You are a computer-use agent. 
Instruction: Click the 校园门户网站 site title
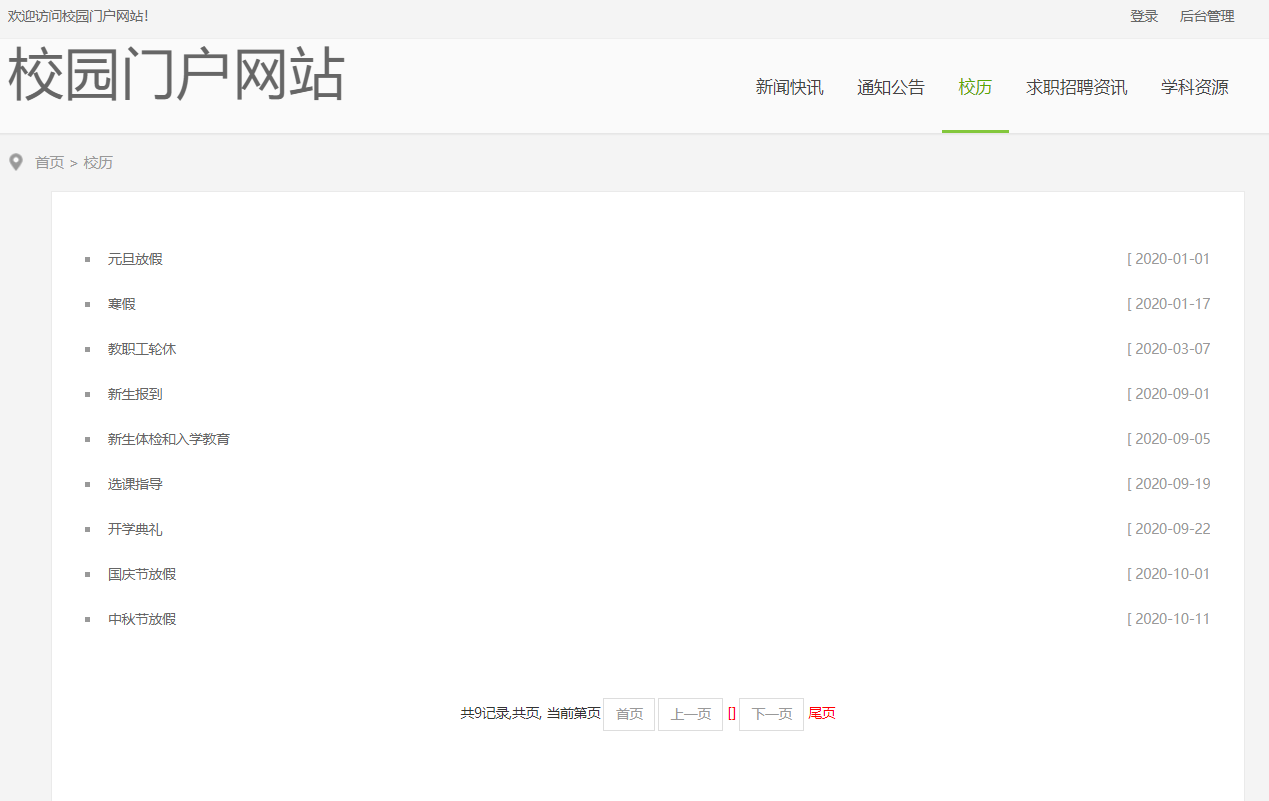(x=176, y=75)
